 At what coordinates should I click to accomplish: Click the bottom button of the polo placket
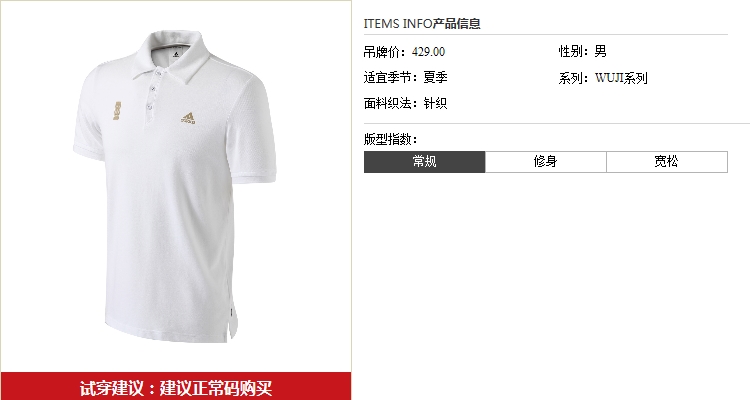pyautogui.click(x=150, y=107)
